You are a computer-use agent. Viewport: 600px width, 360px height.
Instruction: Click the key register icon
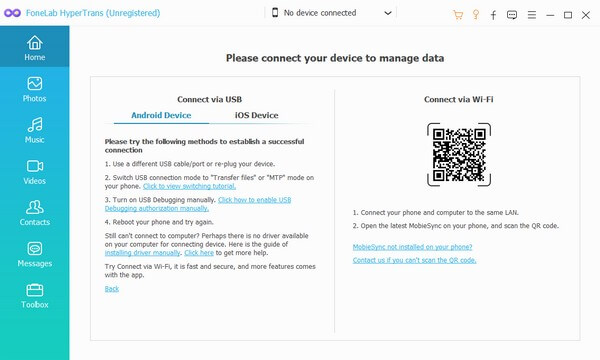[476, 15]
